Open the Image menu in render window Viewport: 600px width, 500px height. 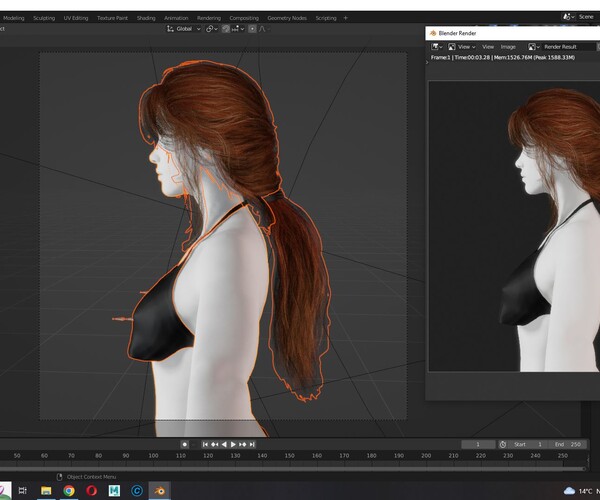[508, 47]
